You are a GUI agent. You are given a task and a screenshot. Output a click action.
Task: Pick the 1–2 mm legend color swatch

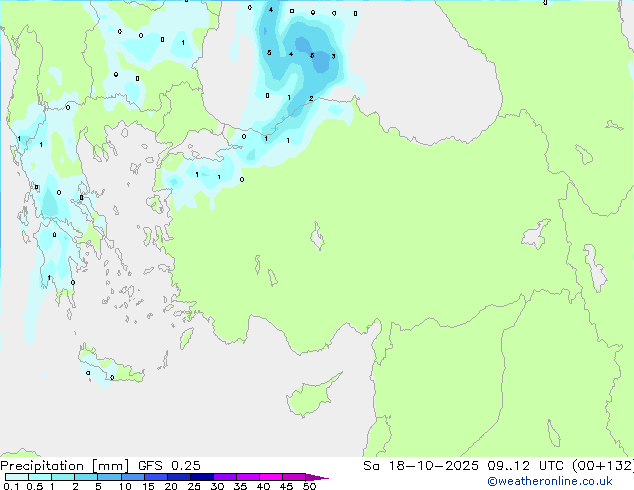pos(63,477)
